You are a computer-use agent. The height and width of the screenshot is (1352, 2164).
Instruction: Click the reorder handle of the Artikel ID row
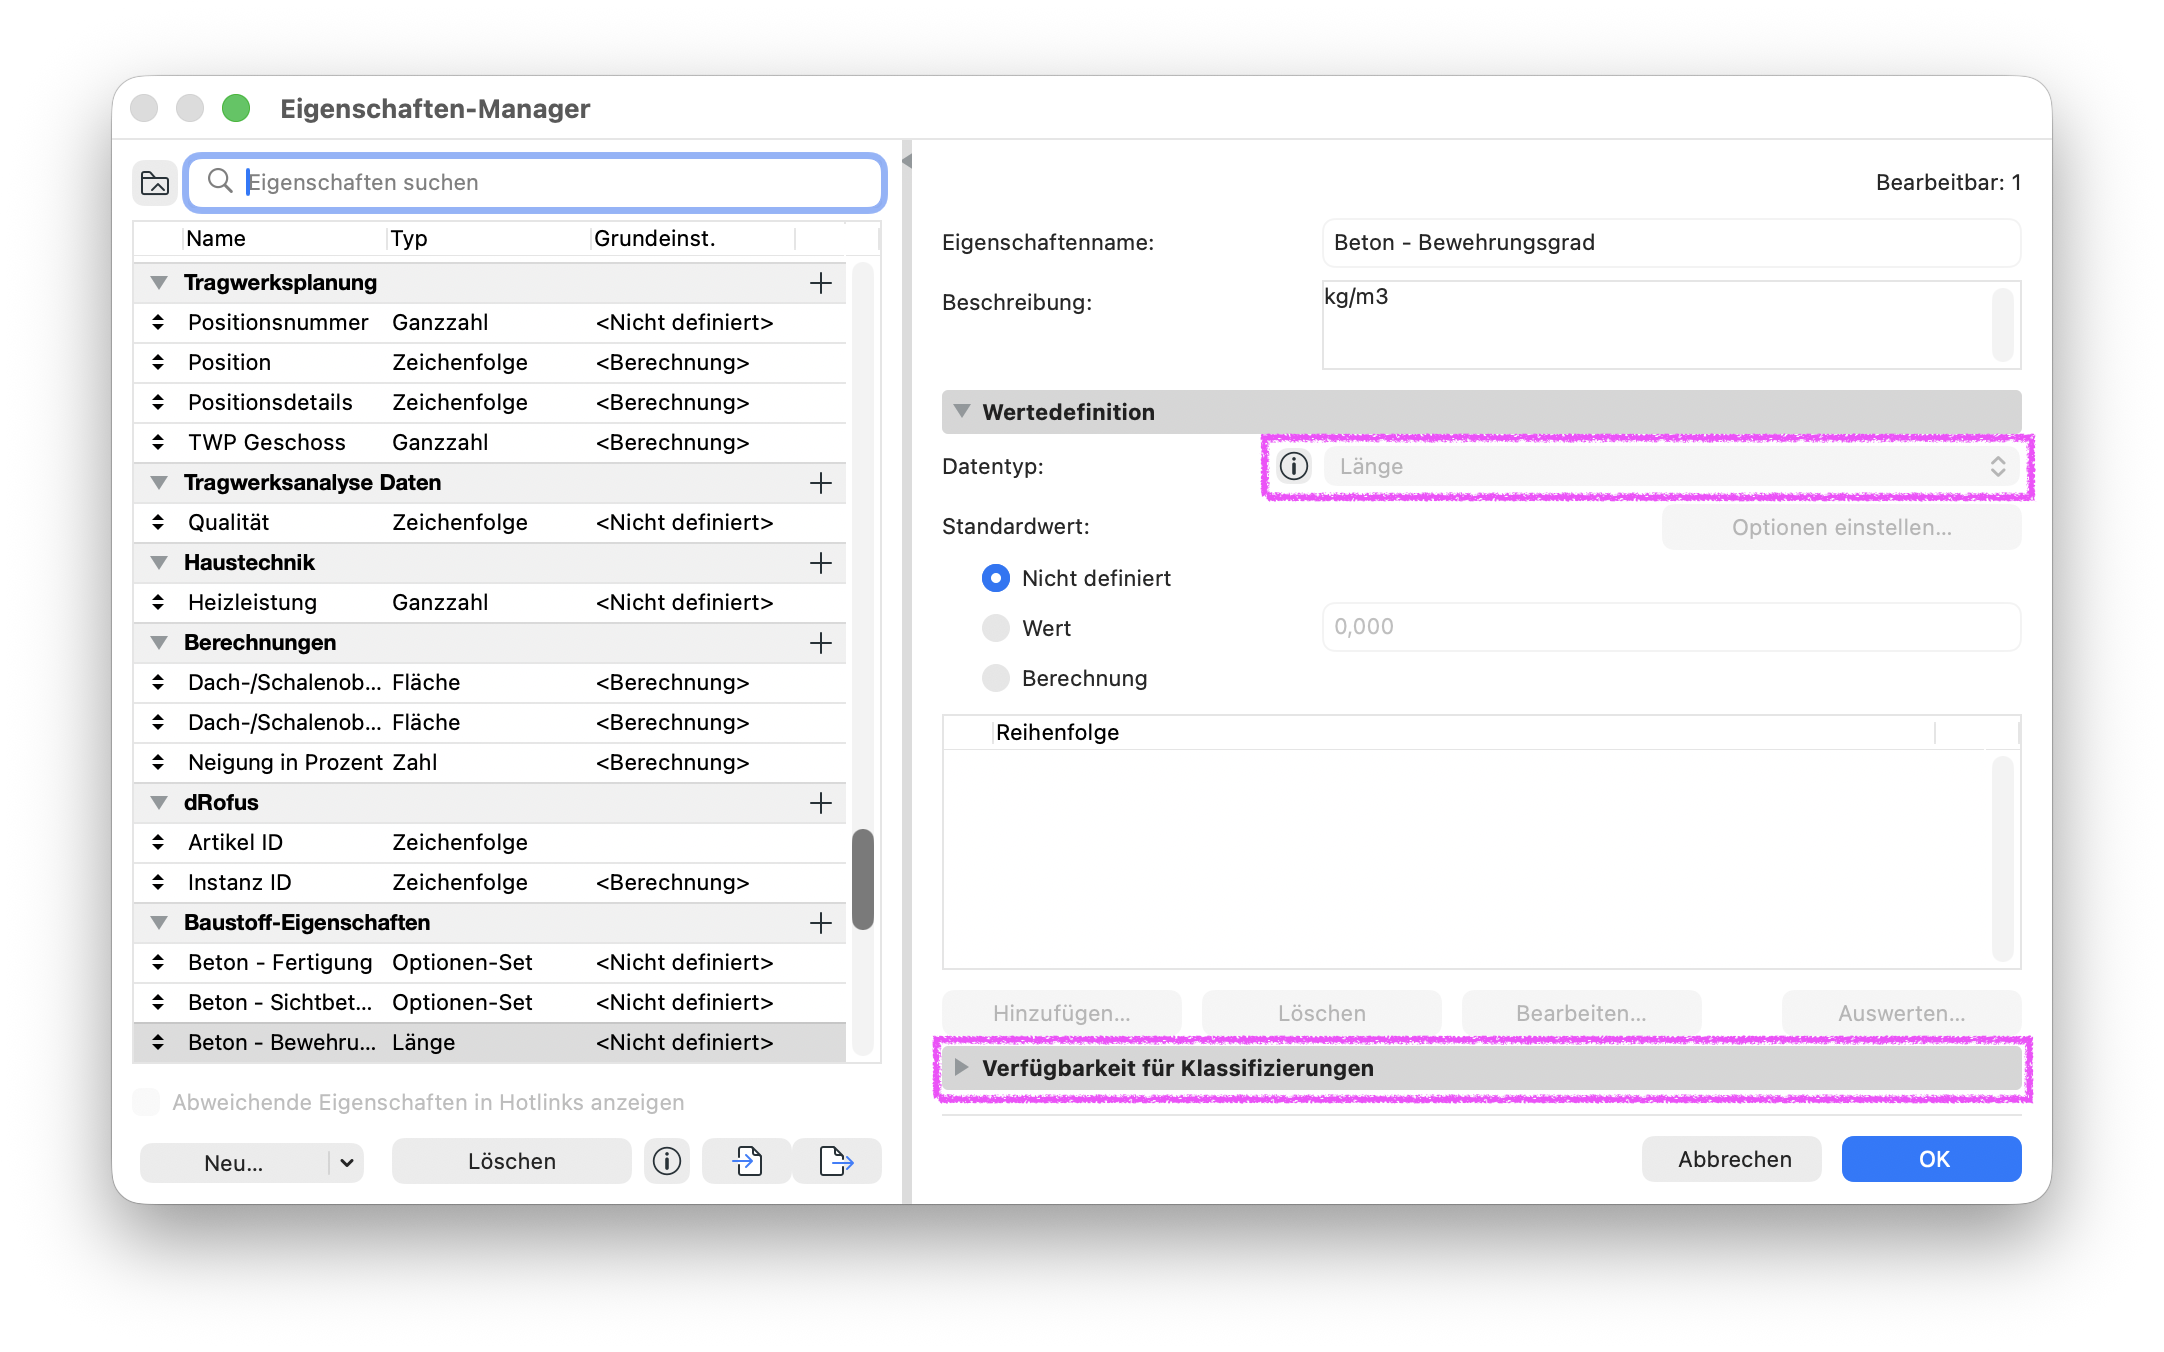point(158,842)
